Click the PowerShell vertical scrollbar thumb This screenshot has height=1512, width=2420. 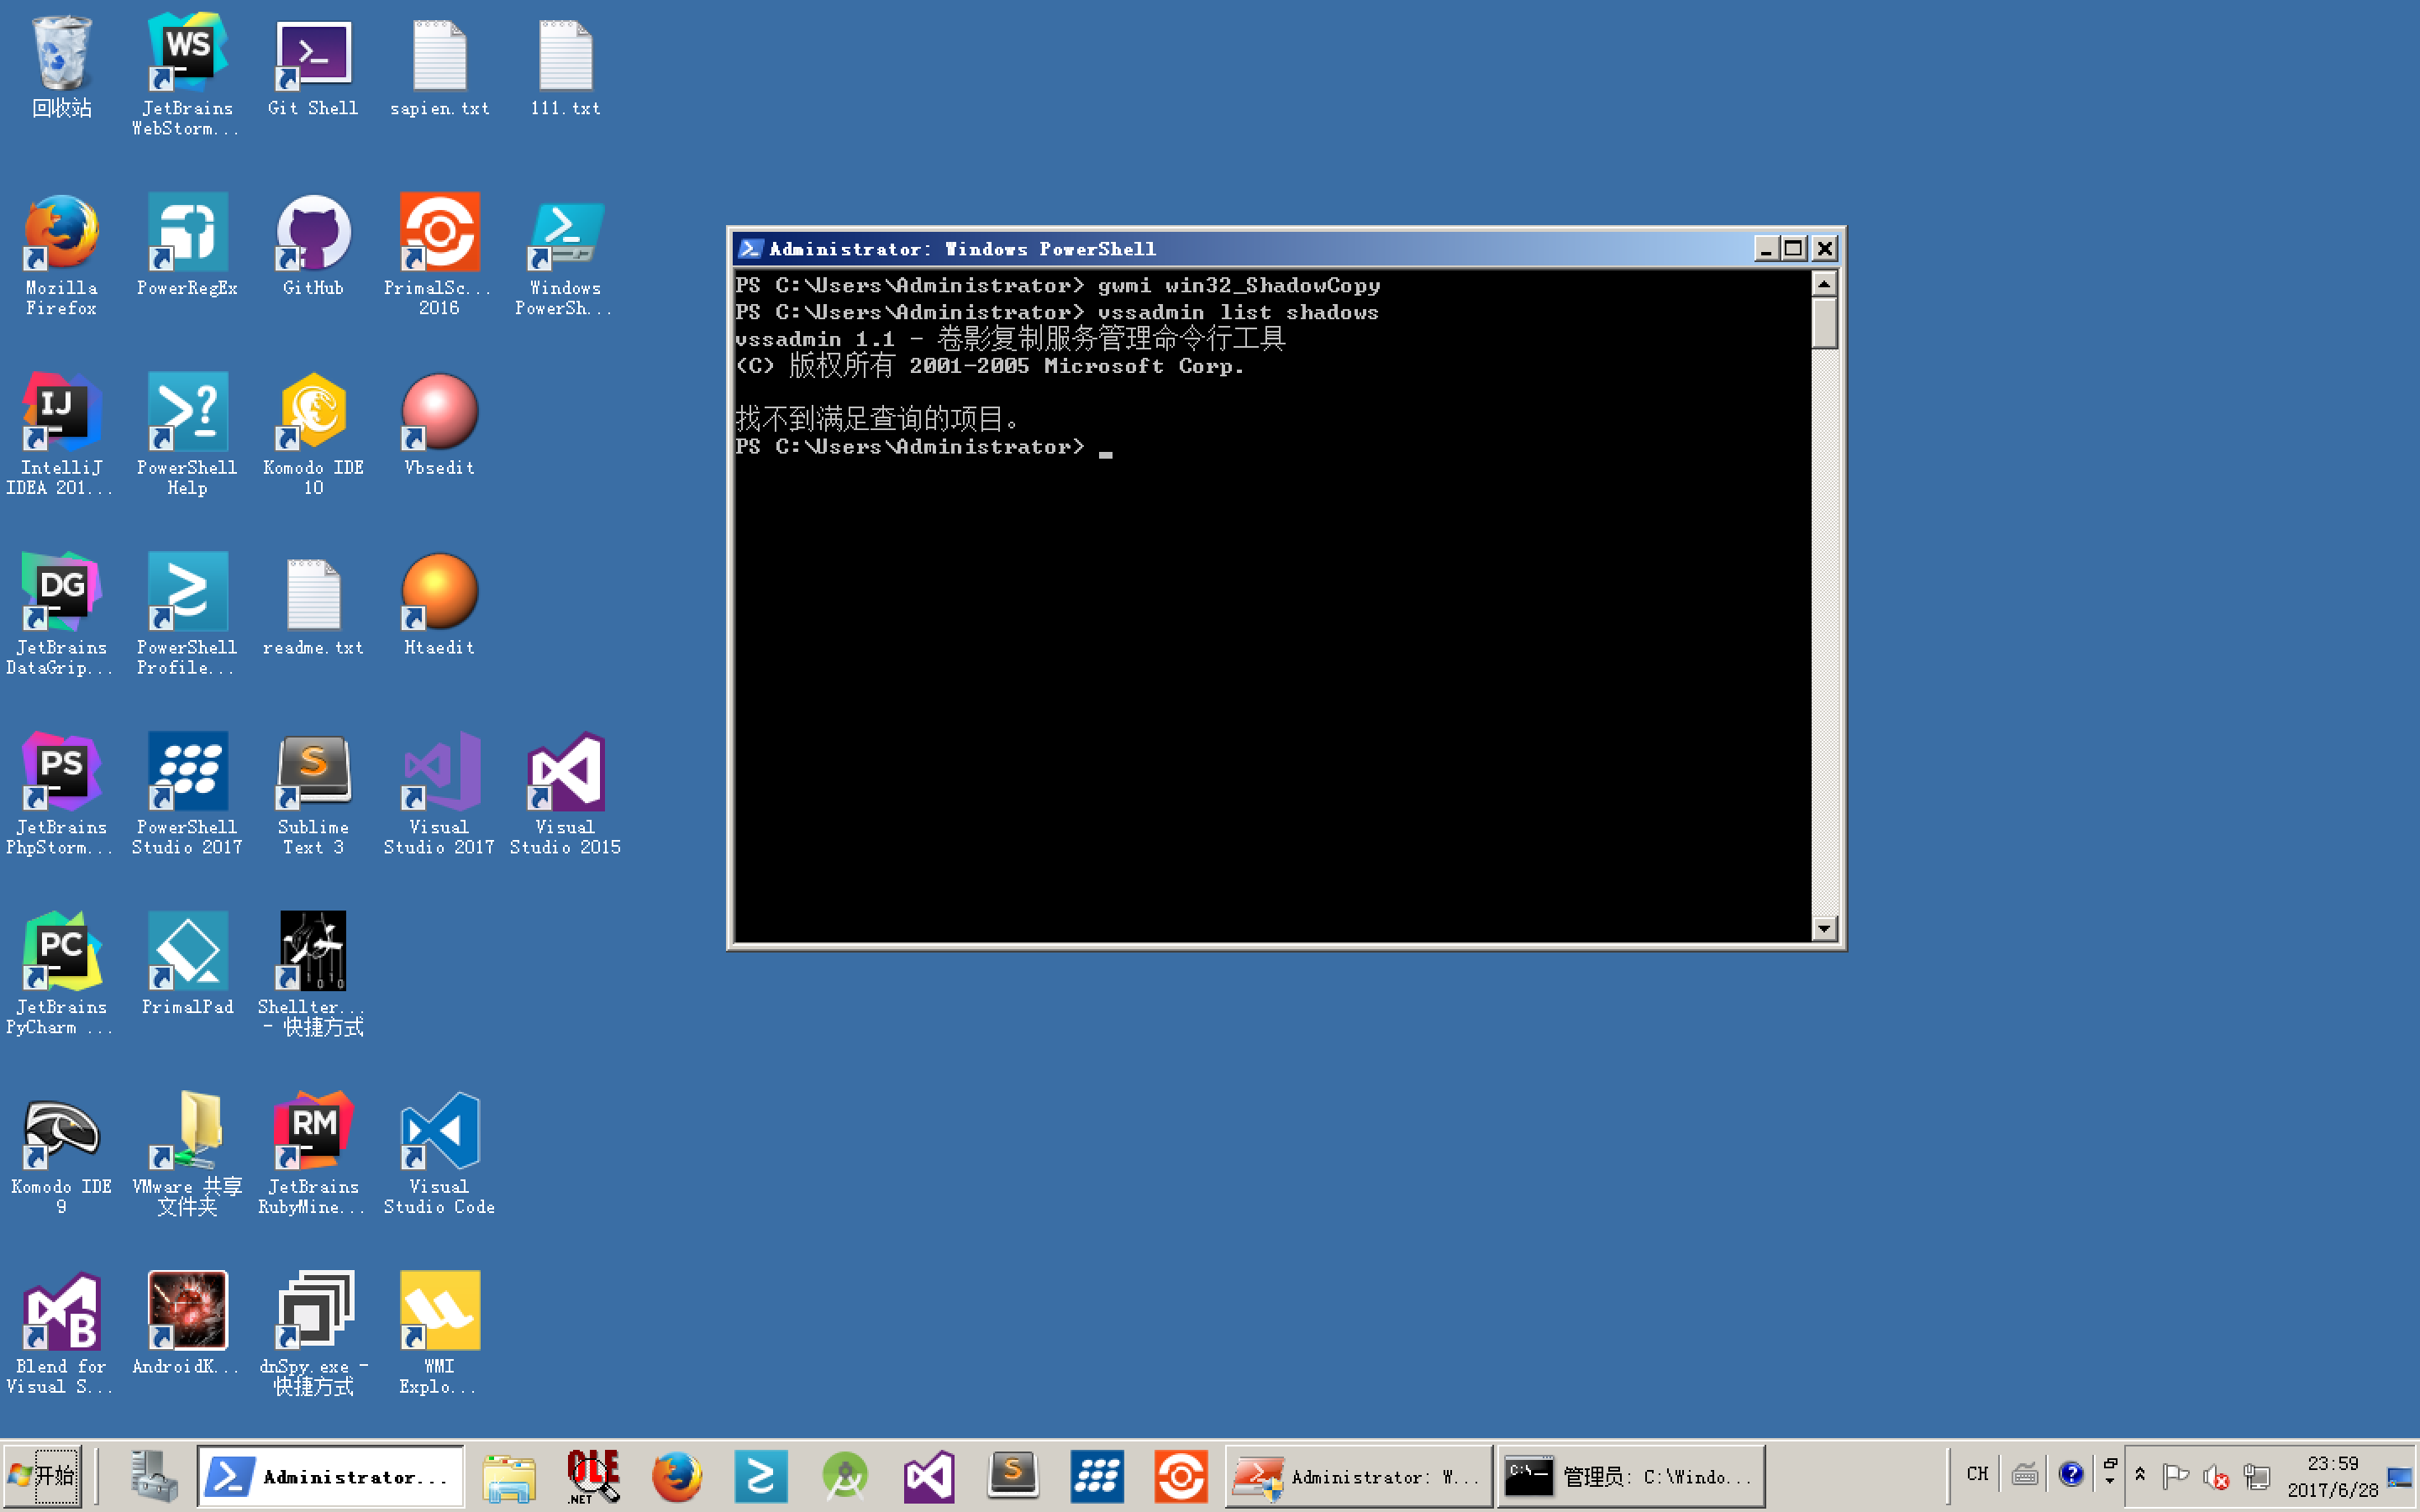(x=1824, y=323)
